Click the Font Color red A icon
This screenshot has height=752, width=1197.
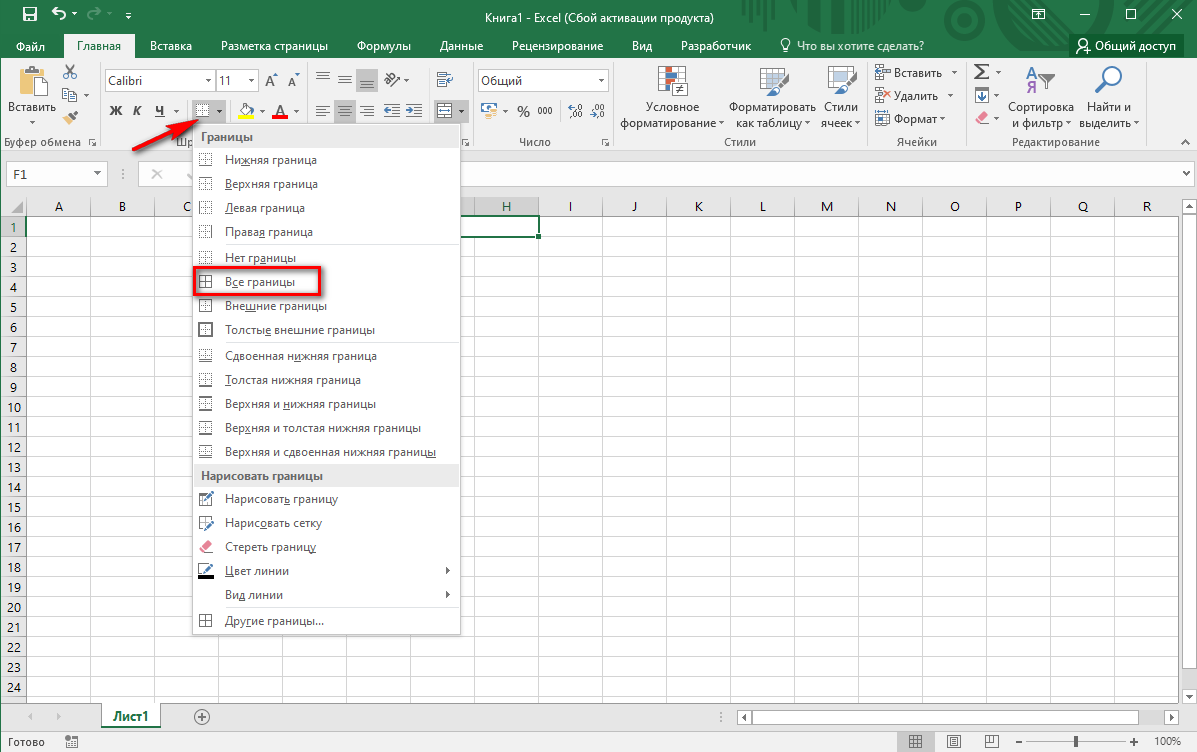280,111
